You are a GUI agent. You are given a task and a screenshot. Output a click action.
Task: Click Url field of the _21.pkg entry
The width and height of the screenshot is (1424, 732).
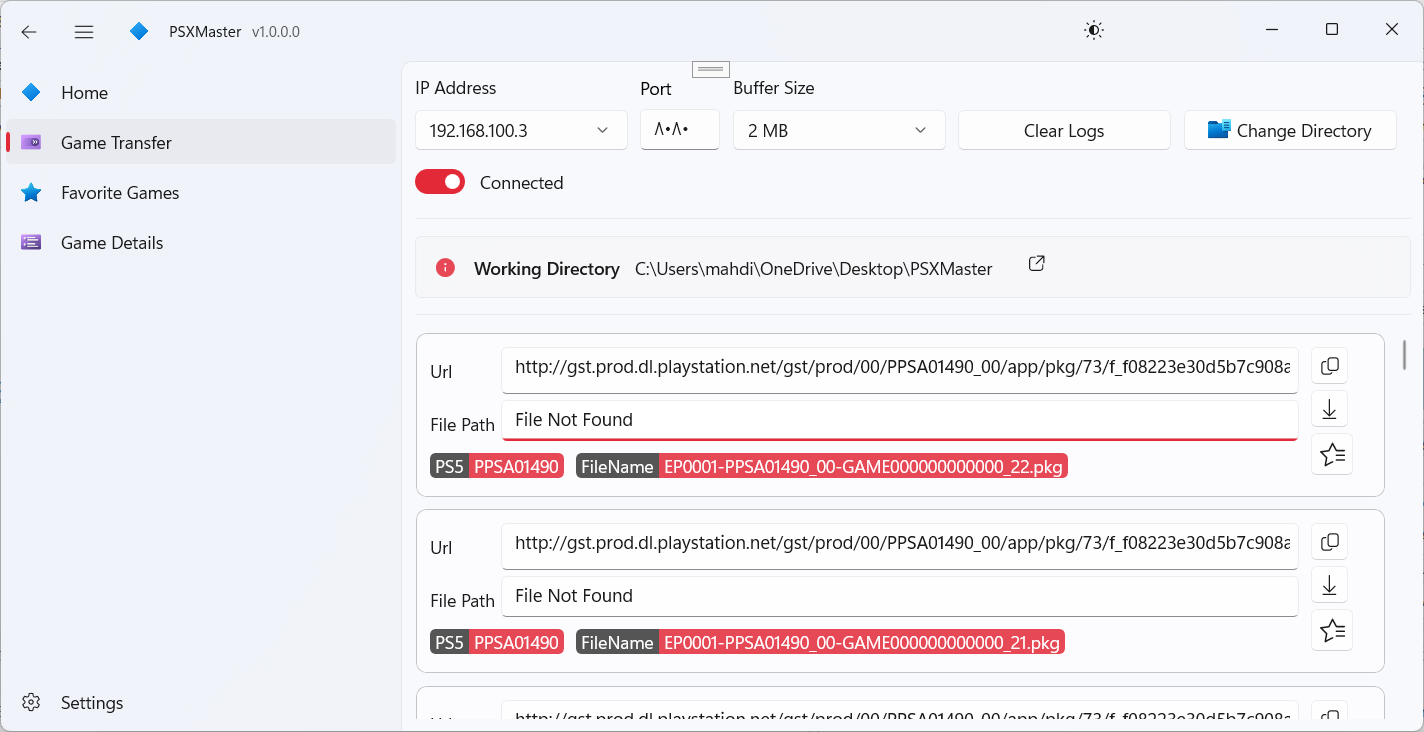click(900, 545)
